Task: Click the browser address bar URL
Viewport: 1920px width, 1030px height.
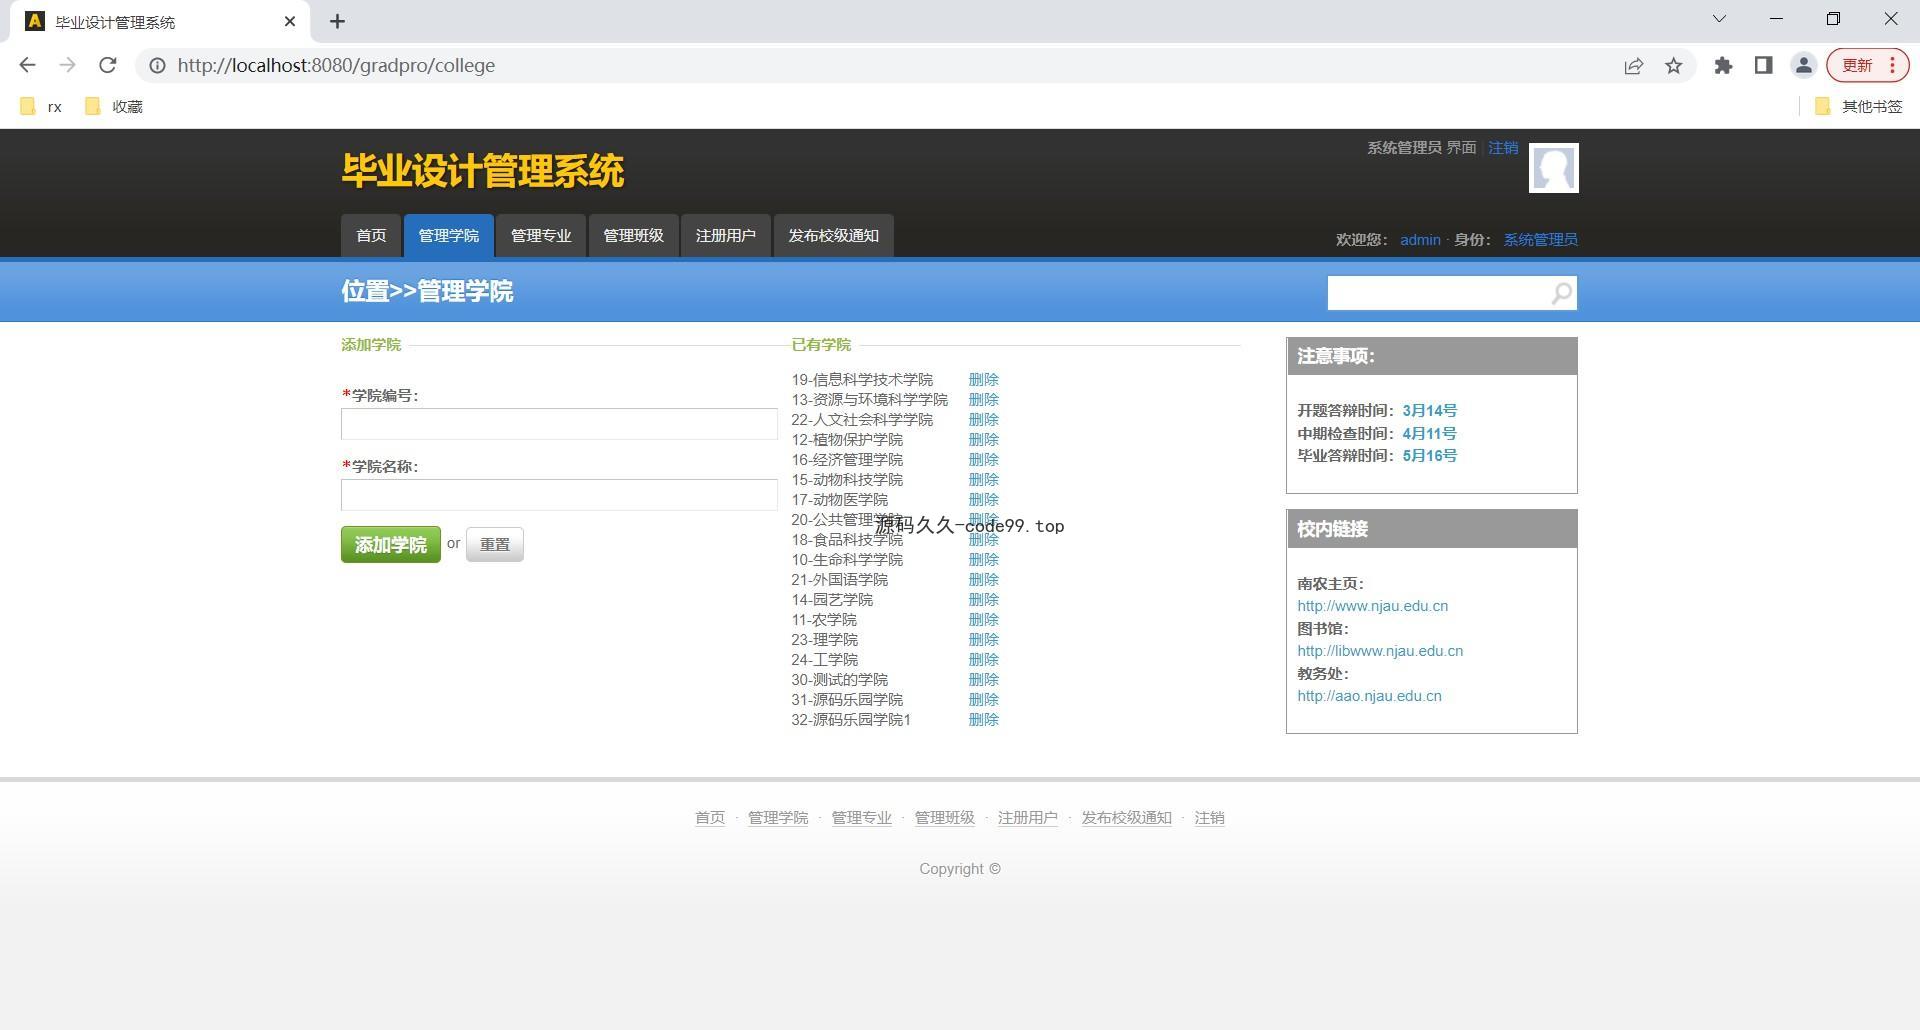Action: [336, 66]
